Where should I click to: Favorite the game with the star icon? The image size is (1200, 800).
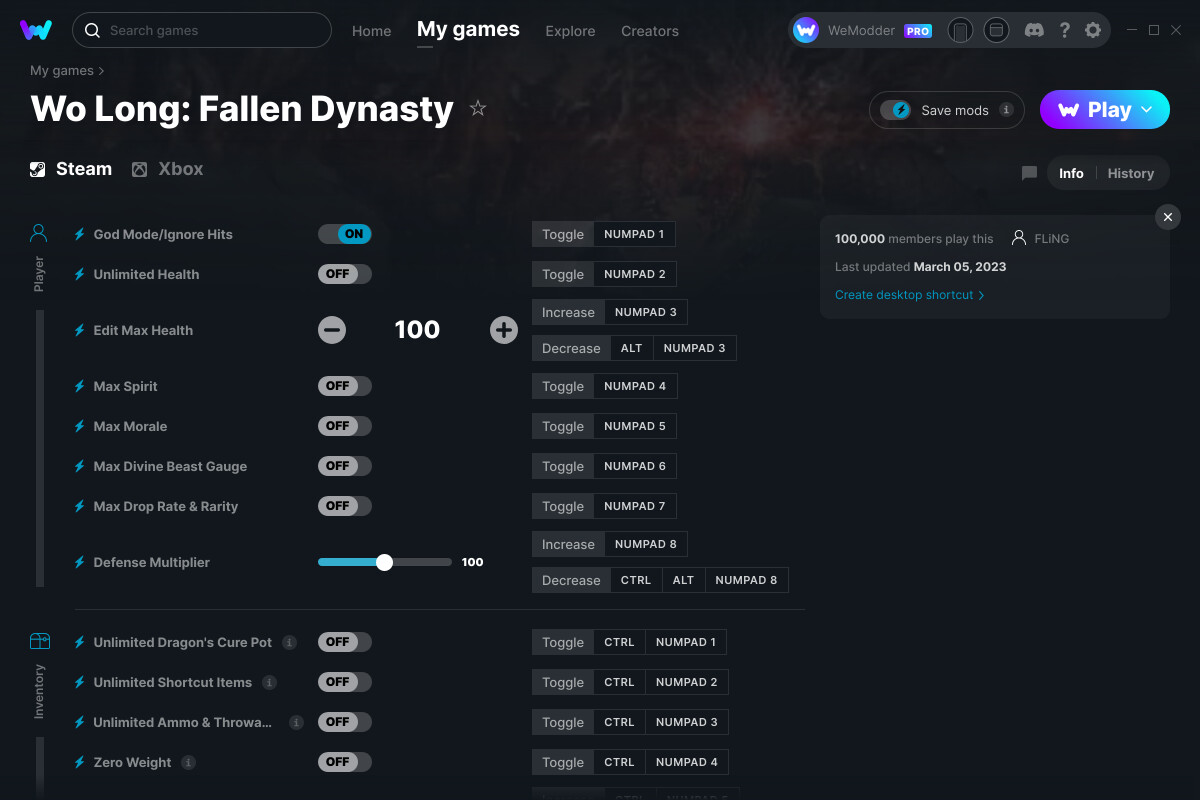pos(478,109)
